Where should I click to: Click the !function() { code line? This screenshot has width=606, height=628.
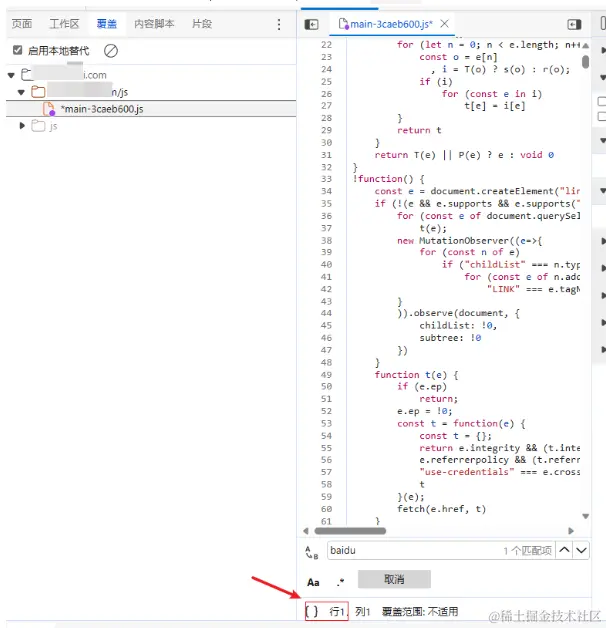tap(389, 179)
